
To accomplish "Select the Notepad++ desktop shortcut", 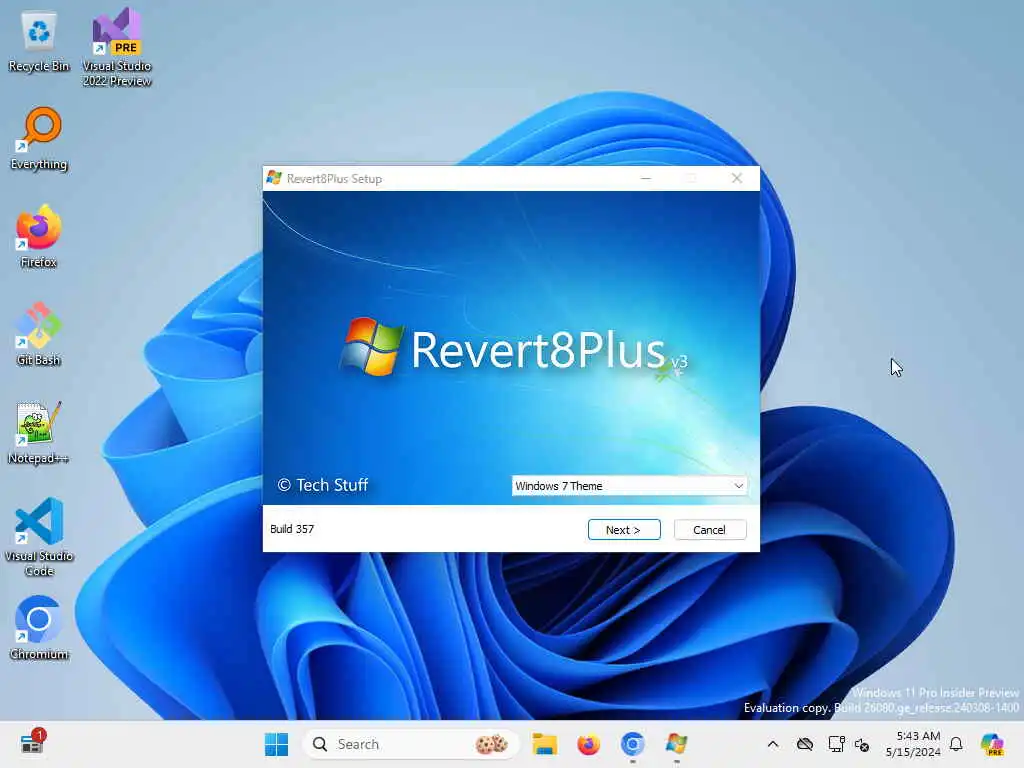I will pos(39,432).
